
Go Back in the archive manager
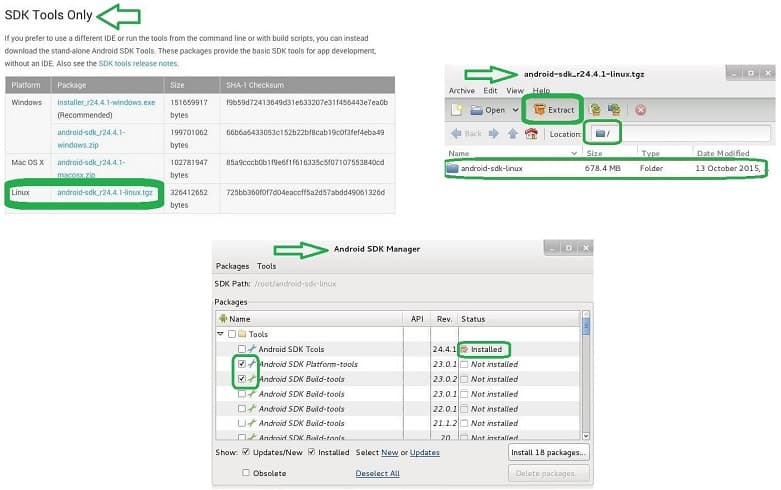(x=466, y=133)
